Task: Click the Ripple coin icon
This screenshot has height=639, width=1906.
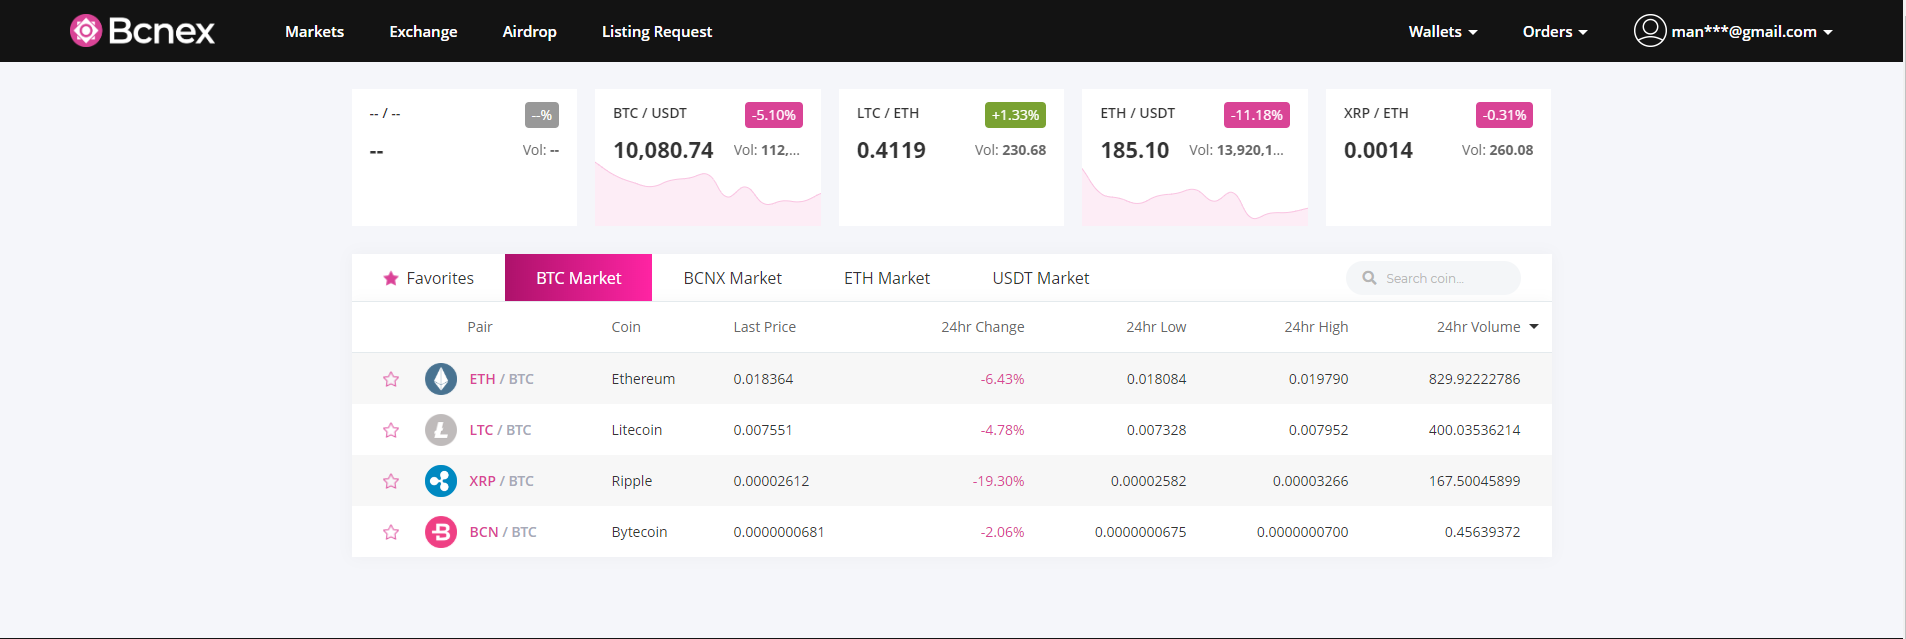Action: pos(441,481)
